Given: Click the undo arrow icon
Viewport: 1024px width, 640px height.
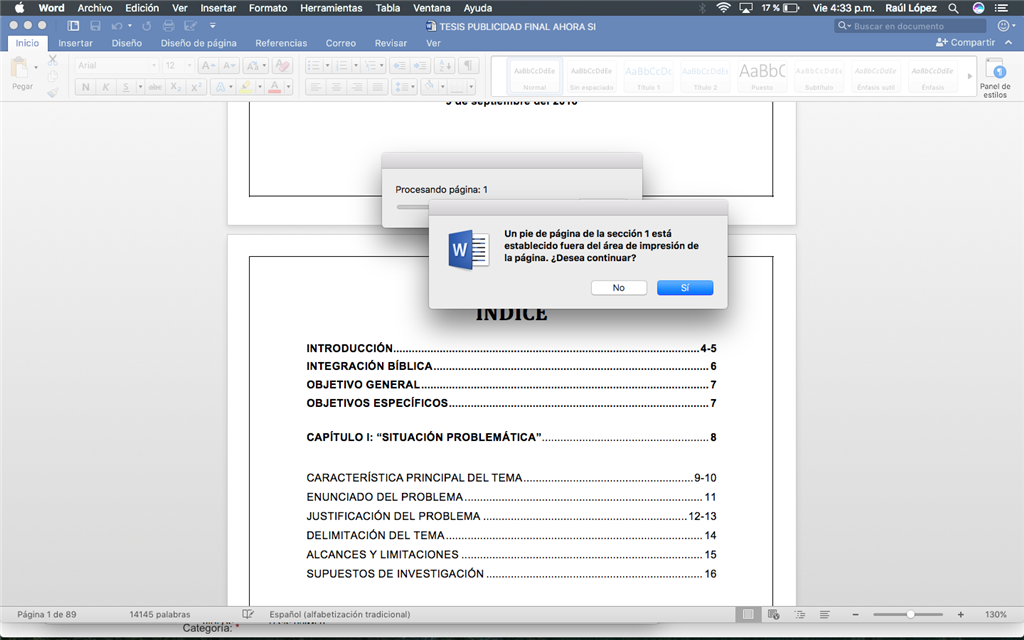Looking at the screenshot, I should click(117, 25).
